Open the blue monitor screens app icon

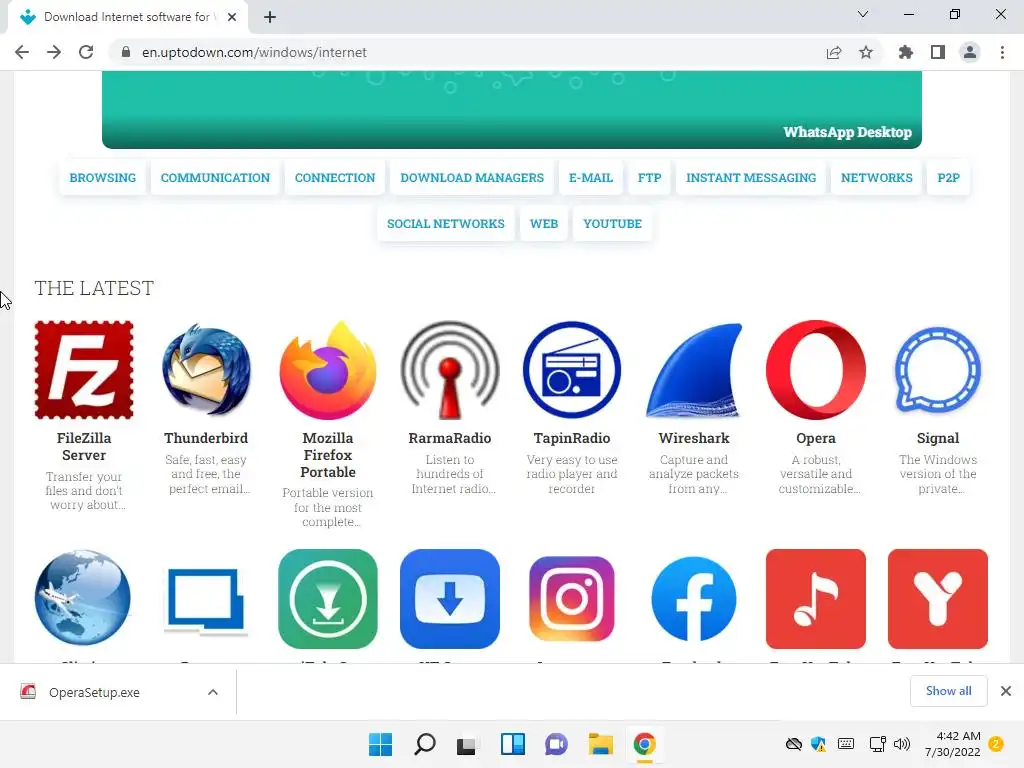206,602
